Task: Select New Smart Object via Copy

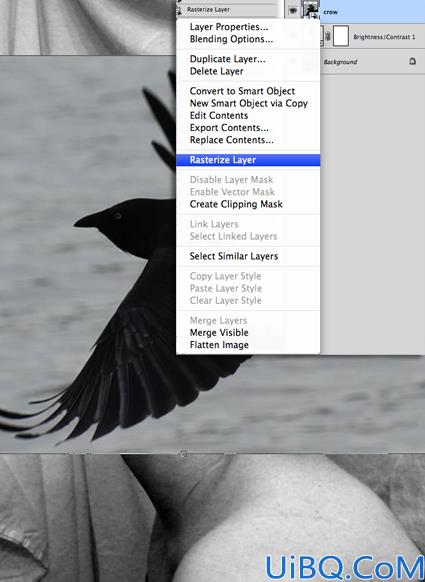Action: click(x=248, y=103)
